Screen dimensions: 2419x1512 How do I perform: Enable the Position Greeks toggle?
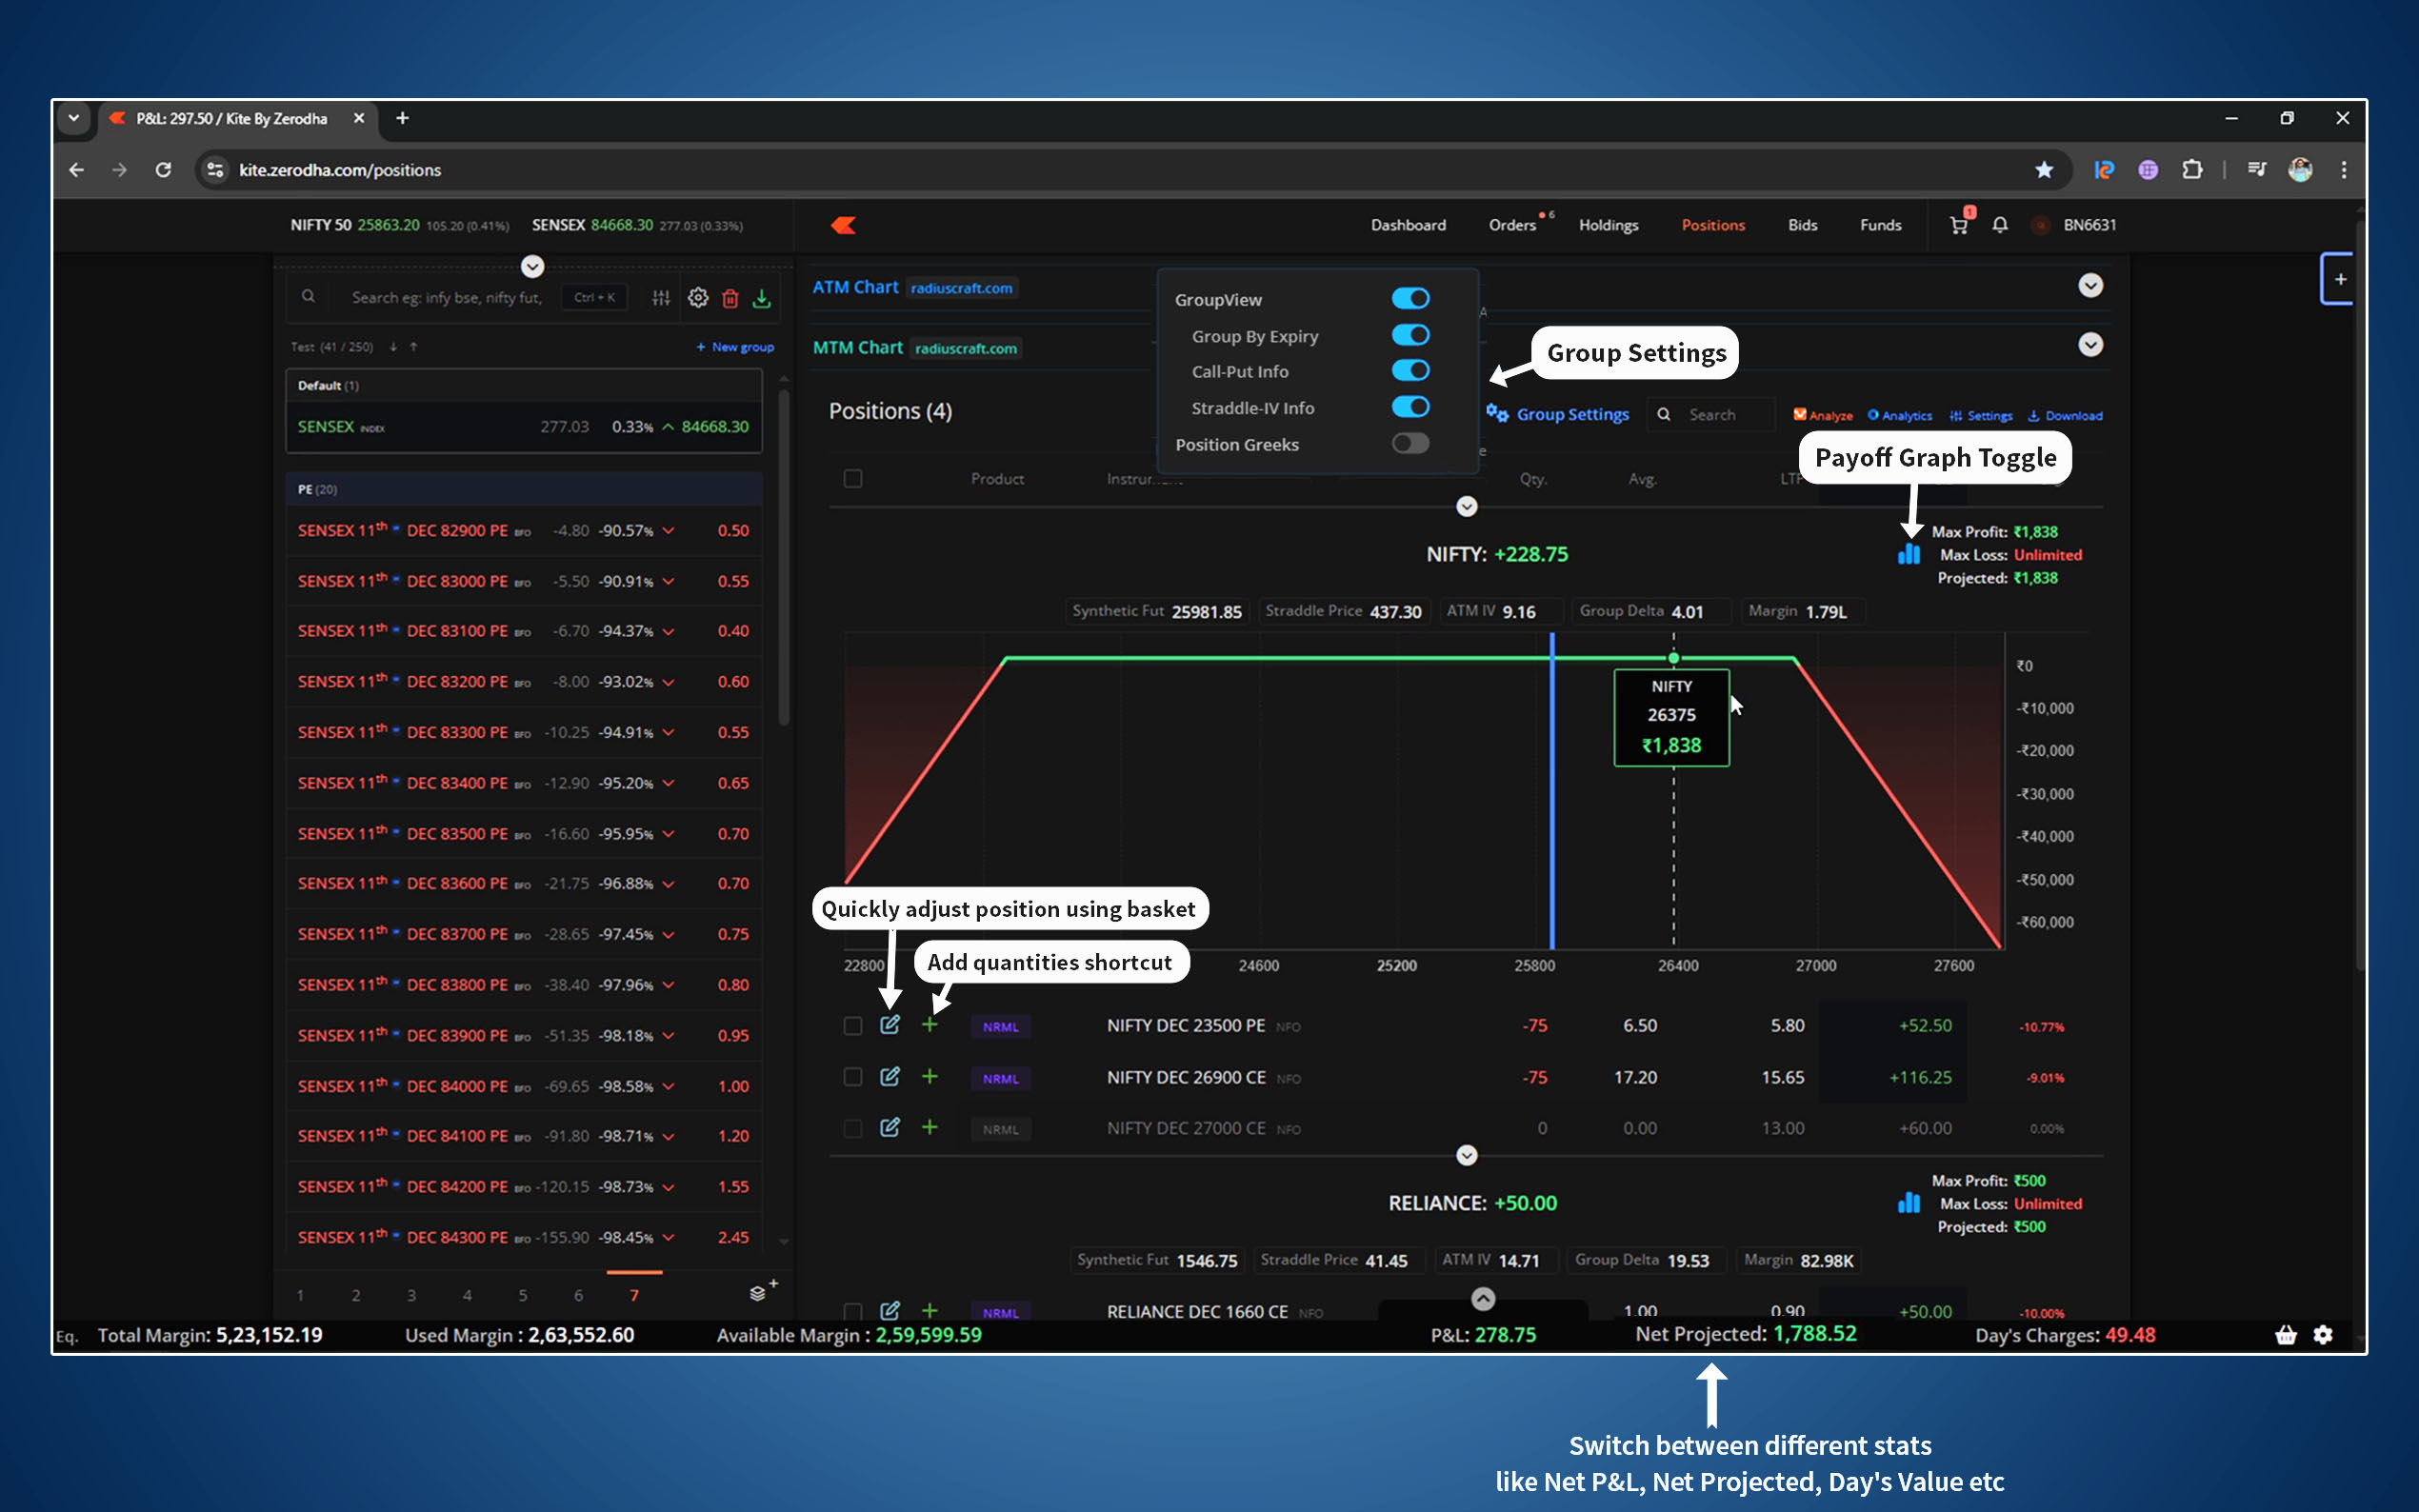coord(1410,444)
